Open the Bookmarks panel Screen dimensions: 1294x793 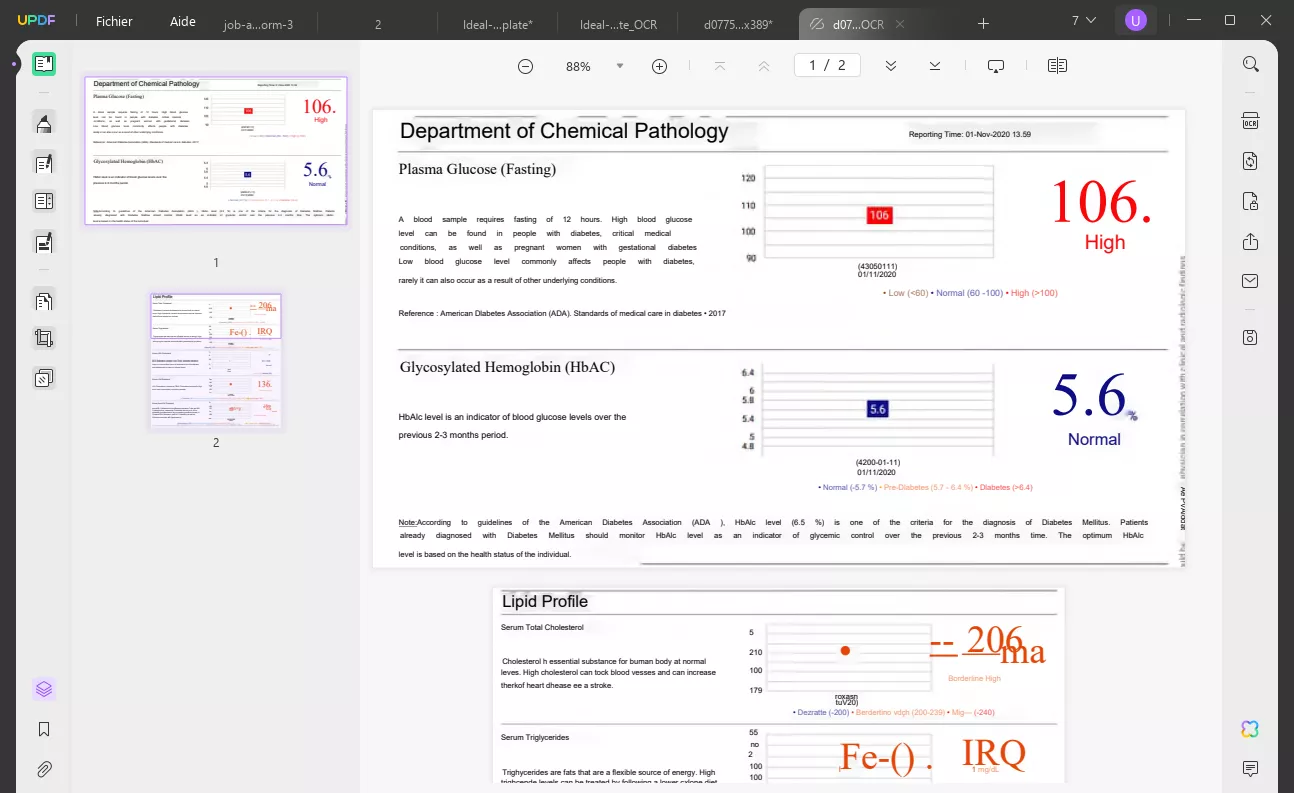click(44, 729)
